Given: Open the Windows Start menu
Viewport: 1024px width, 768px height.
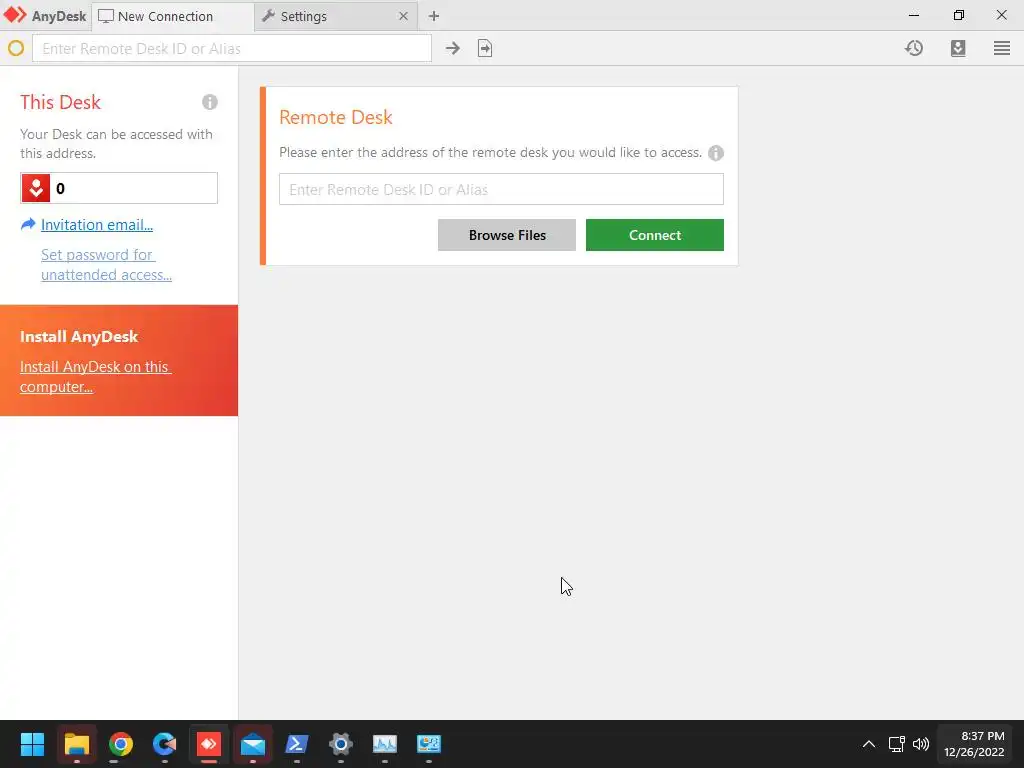Looking at the screenshot, I should [x=32, y=744].
